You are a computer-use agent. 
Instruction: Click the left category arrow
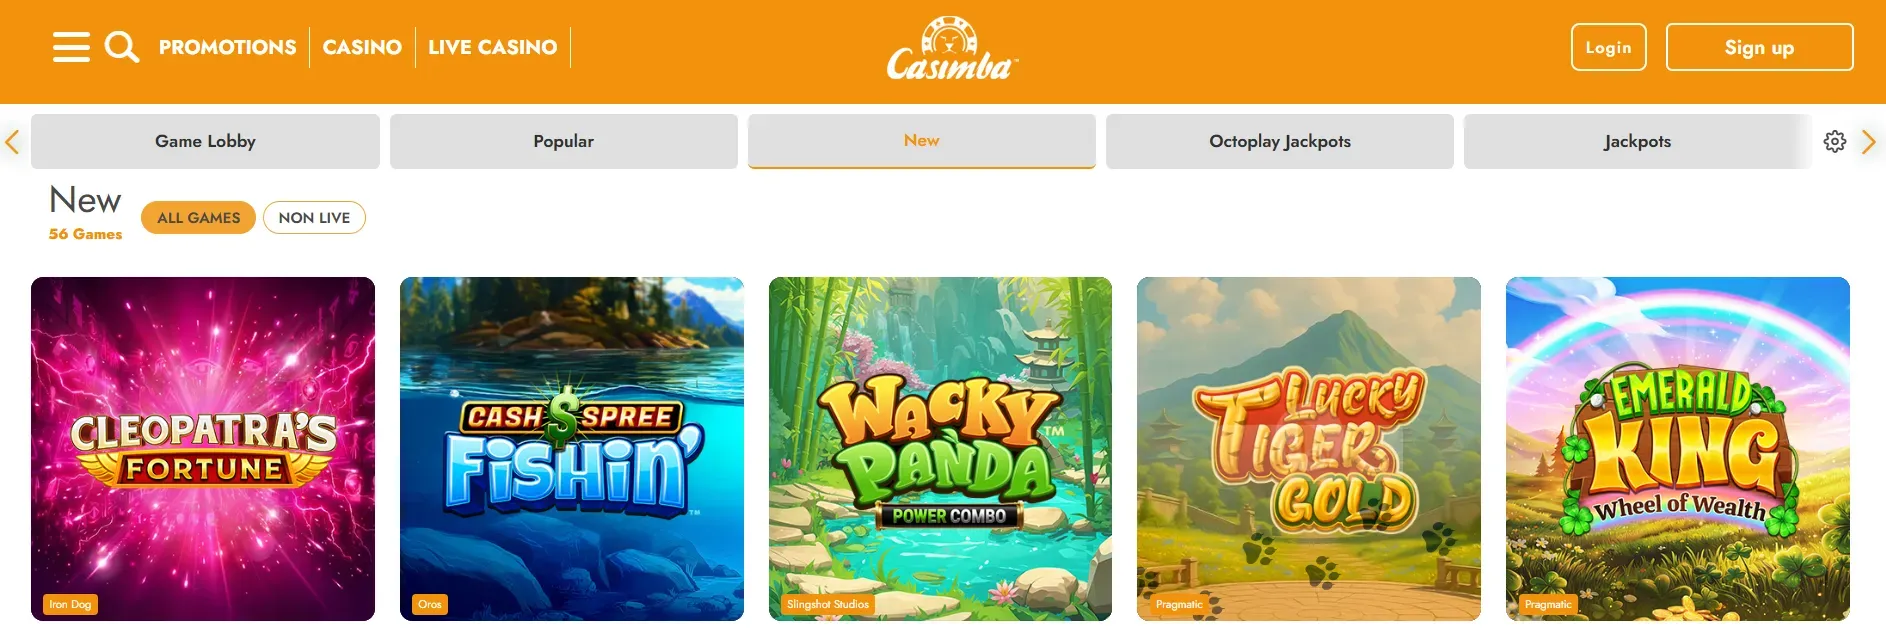coord(12,142)
